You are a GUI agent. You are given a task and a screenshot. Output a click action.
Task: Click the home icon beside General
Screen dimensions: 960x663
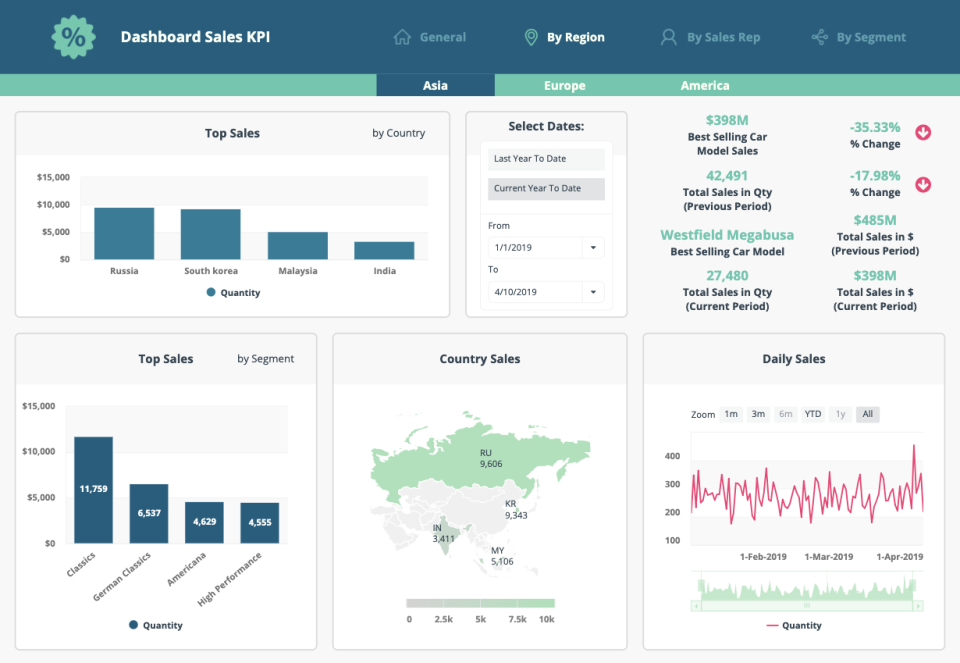(x=403, y=37)
